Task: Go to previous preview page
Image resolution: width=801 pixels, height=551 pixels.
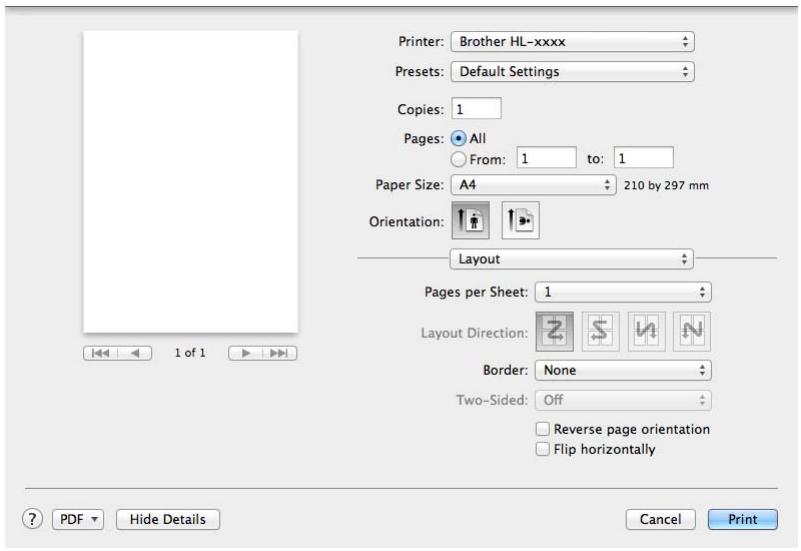Action: point(135,353)
